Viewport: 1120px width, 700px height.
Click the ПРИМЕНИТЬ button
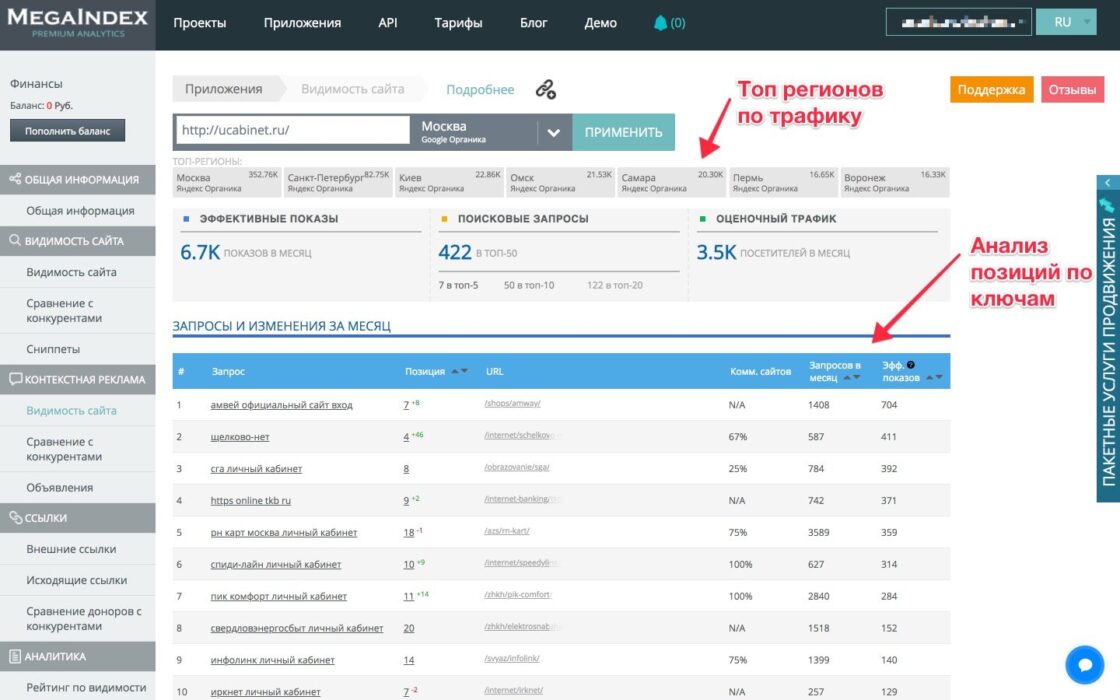624,132
